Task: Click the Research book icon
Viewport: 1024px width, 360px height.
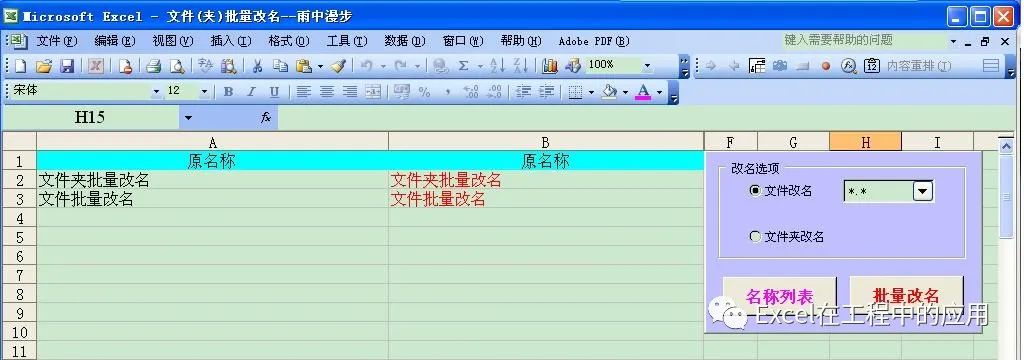Action: click(x=229, y=66)
